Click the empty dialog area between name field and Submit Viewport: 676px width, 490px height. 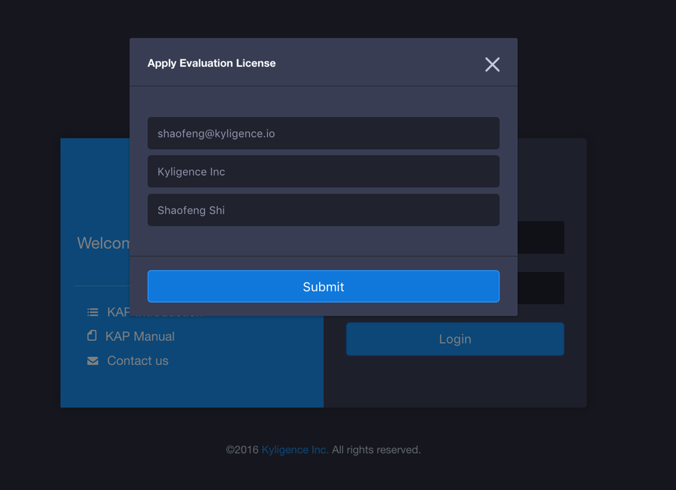(x=323, y=241)
